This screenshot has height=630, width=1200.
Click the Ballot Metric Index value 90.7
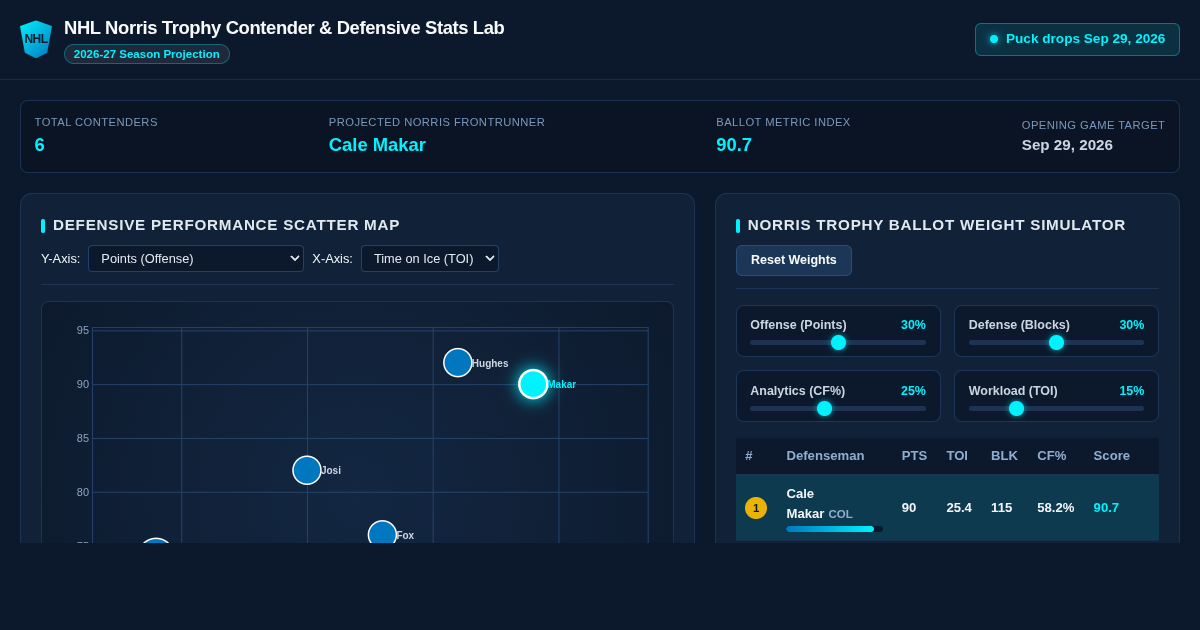[734, 145]
